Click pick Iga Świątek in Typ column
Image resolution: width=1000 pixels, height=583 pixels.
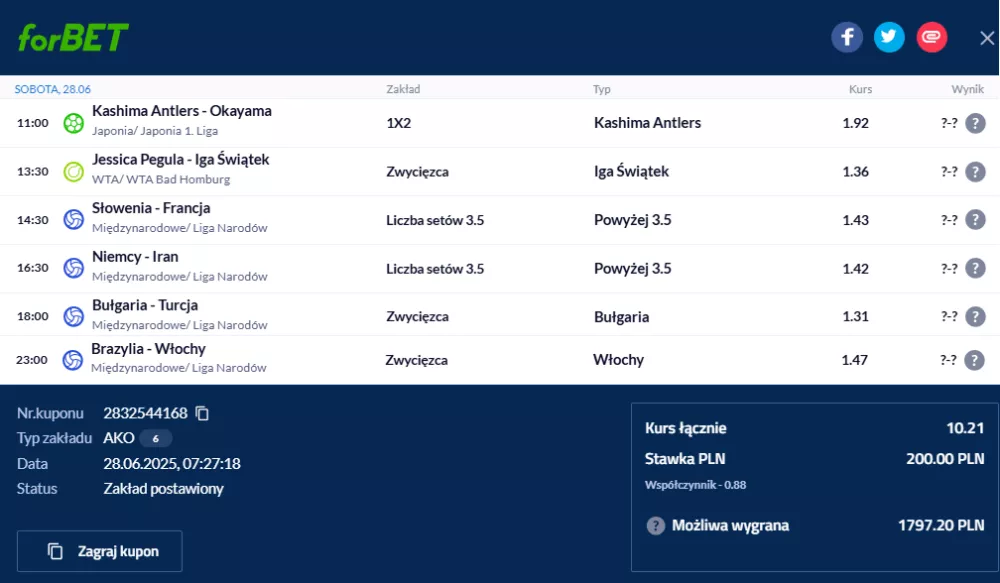click(x=631, y=172)
